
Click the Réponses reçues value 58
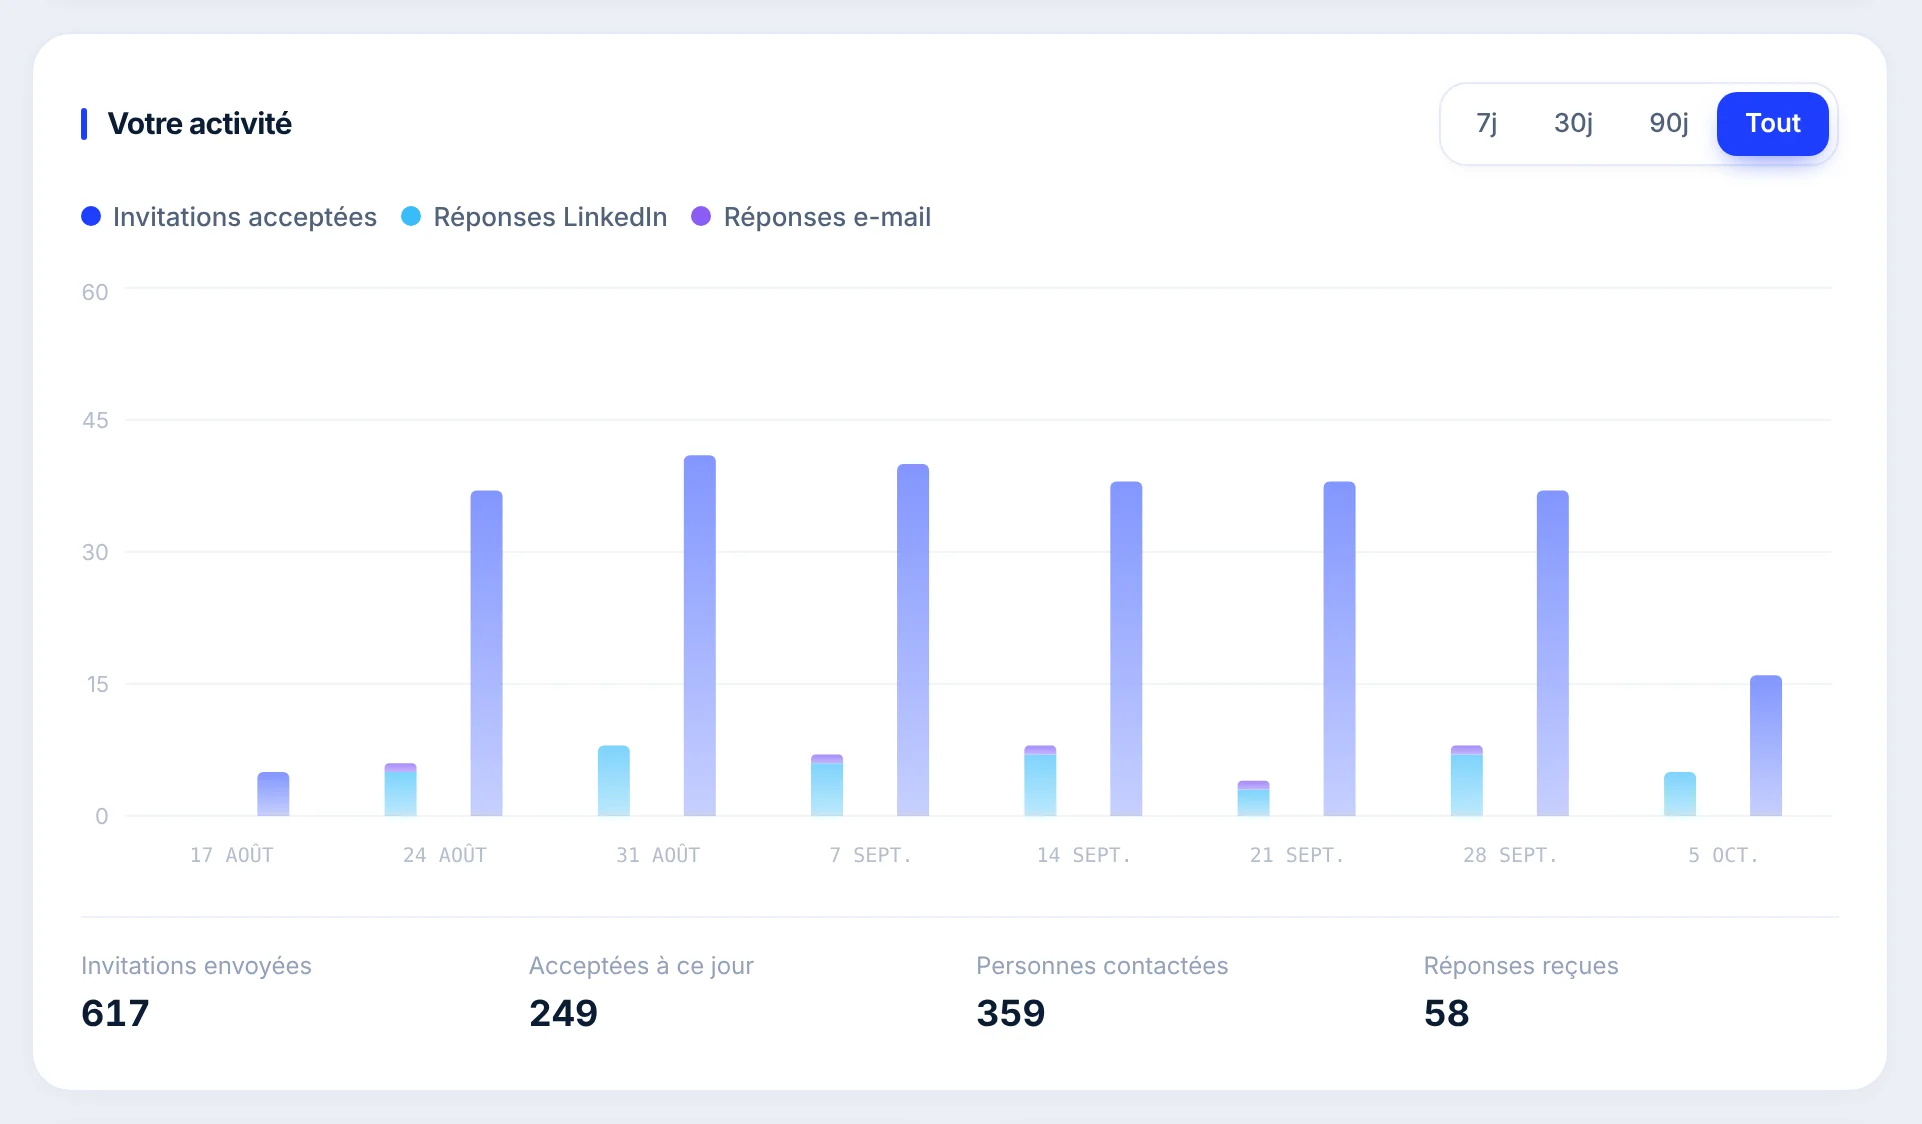click(1446, 1013)
